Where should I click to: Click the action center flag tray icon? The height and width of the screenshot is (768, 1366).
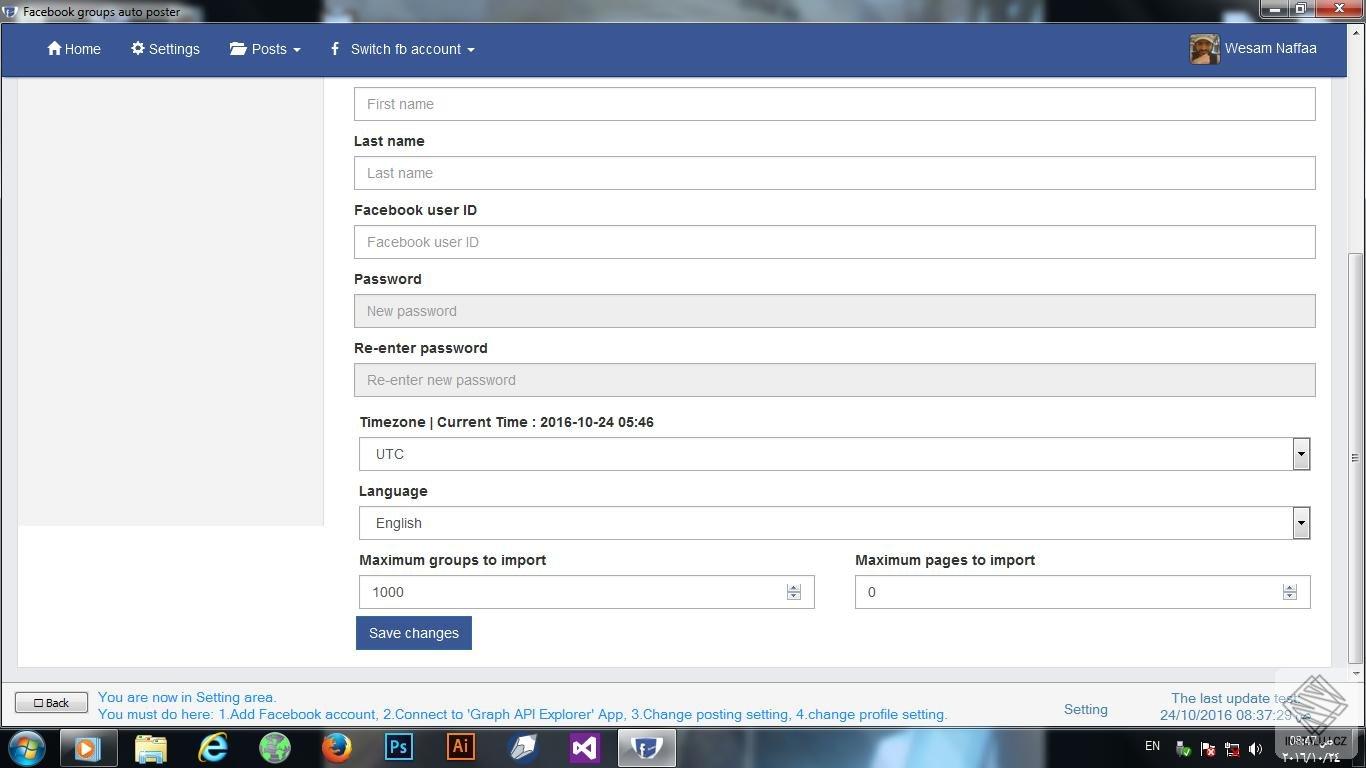coord(1208,749)
